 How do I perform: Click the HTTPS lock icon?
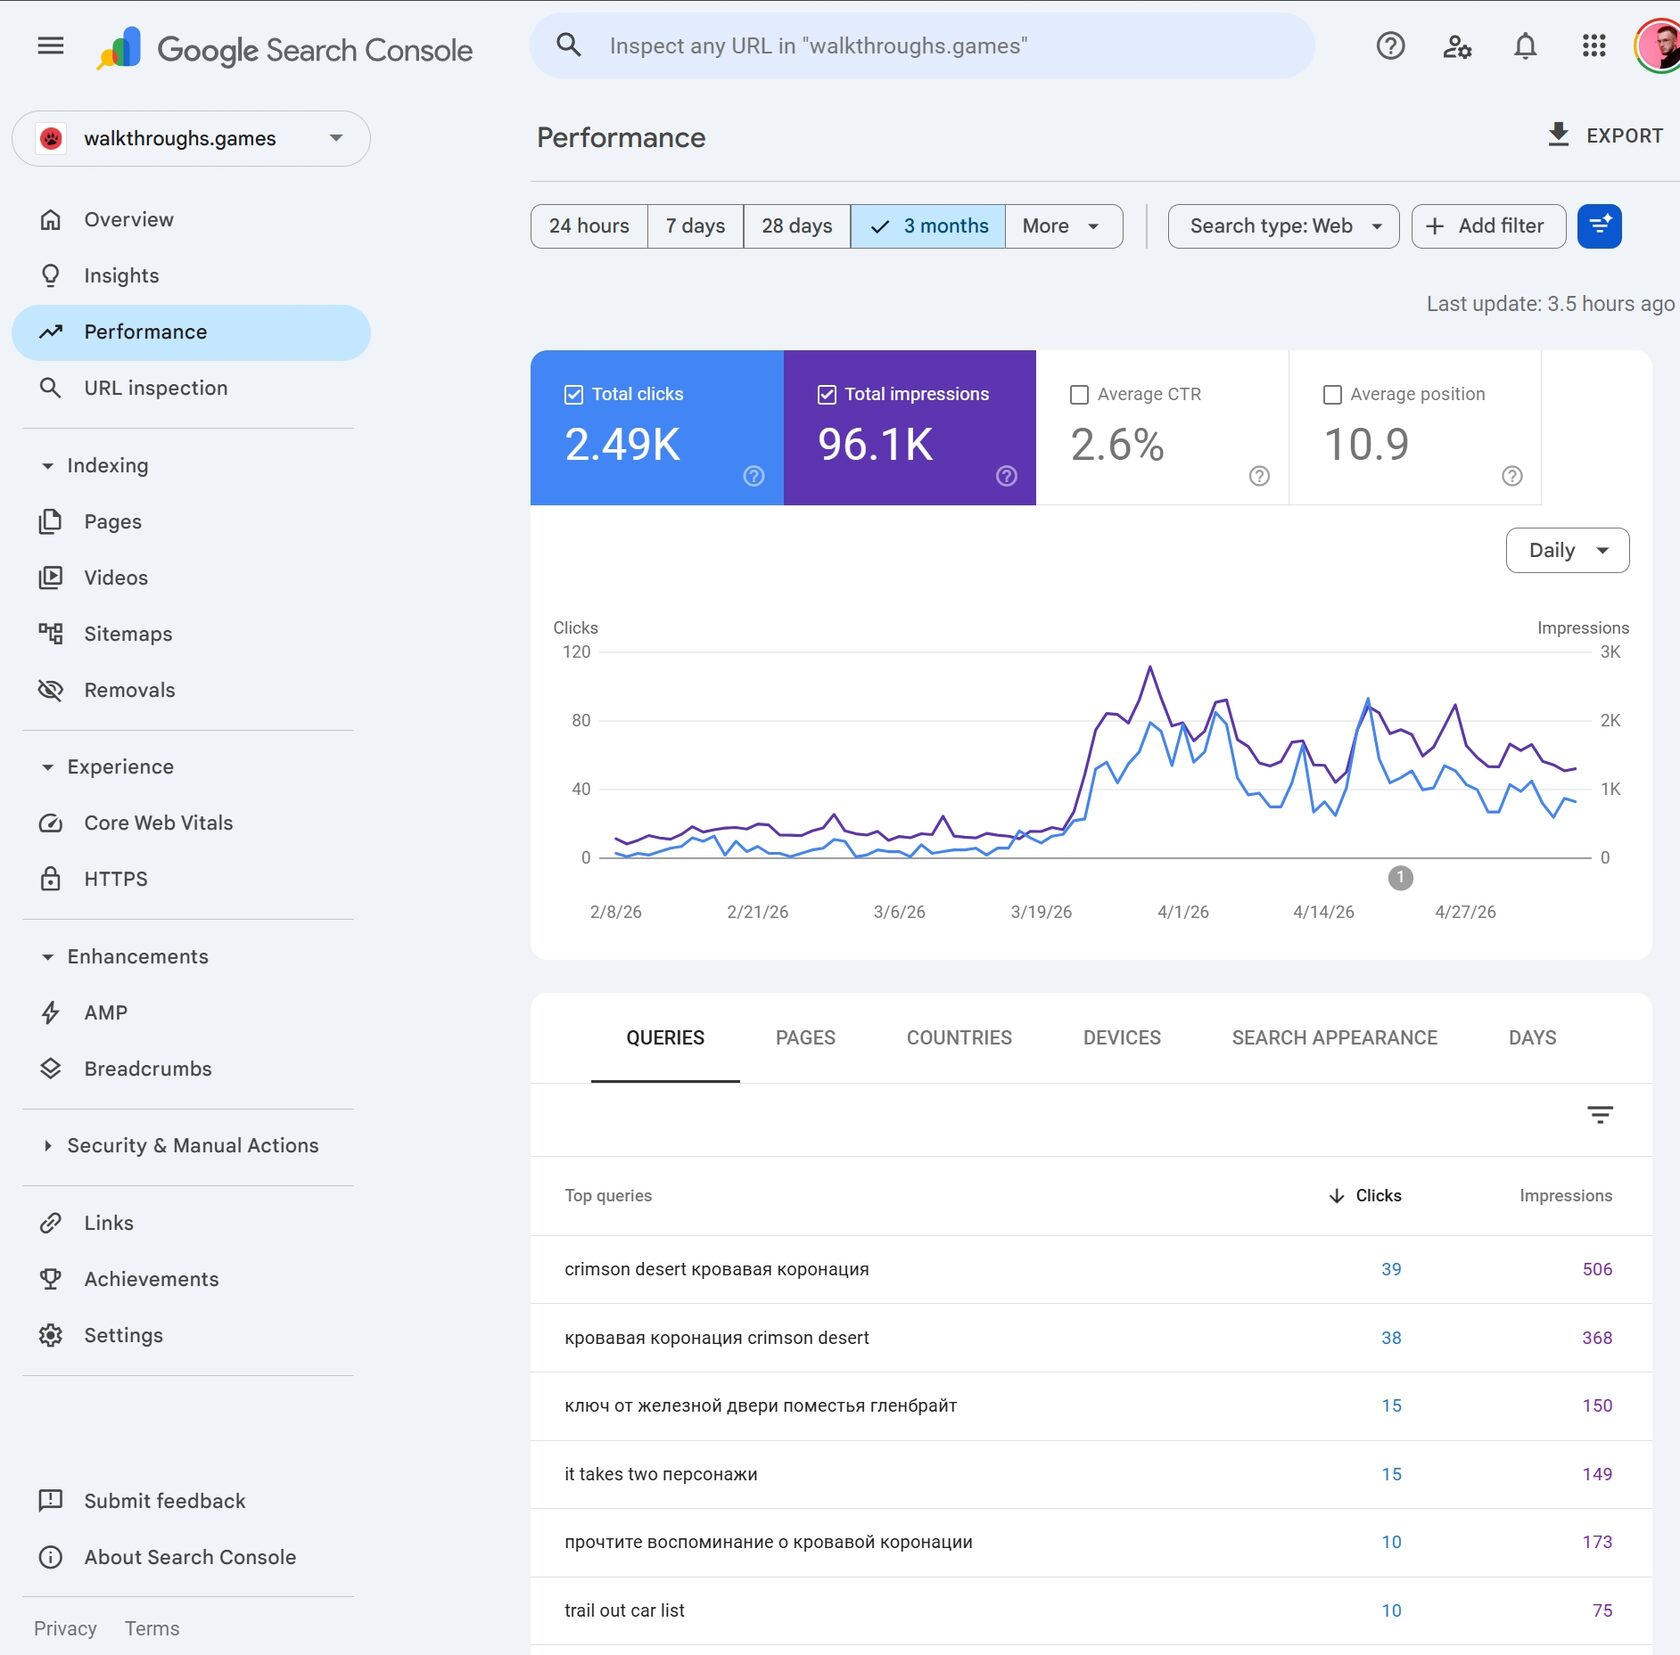(x=50, y=879)
